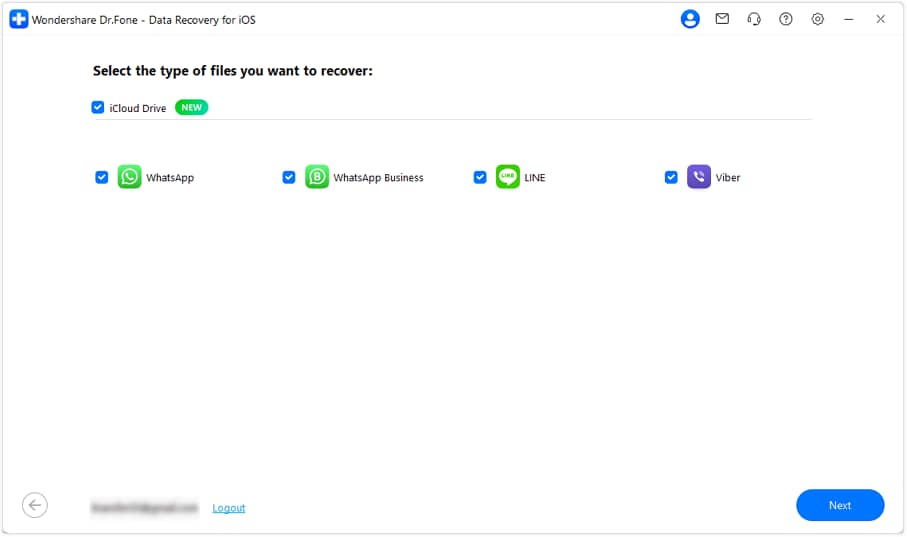Screen dimensions: 907x537
Task: Close the Dr.Fone window
Action: pyautogui.click(x=880, y=19)
